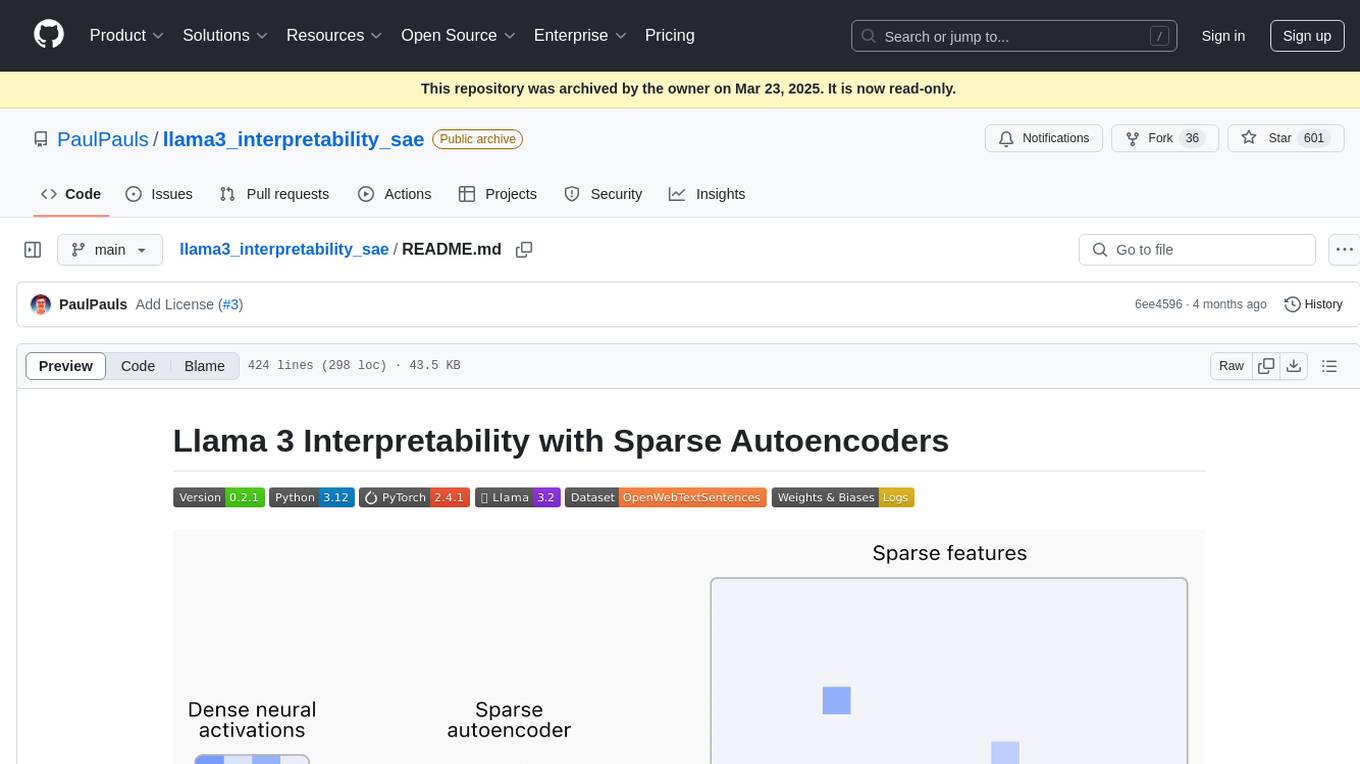Switch to the Issues tab
The image size is (1360, 764).
click(x=159, y=194)
